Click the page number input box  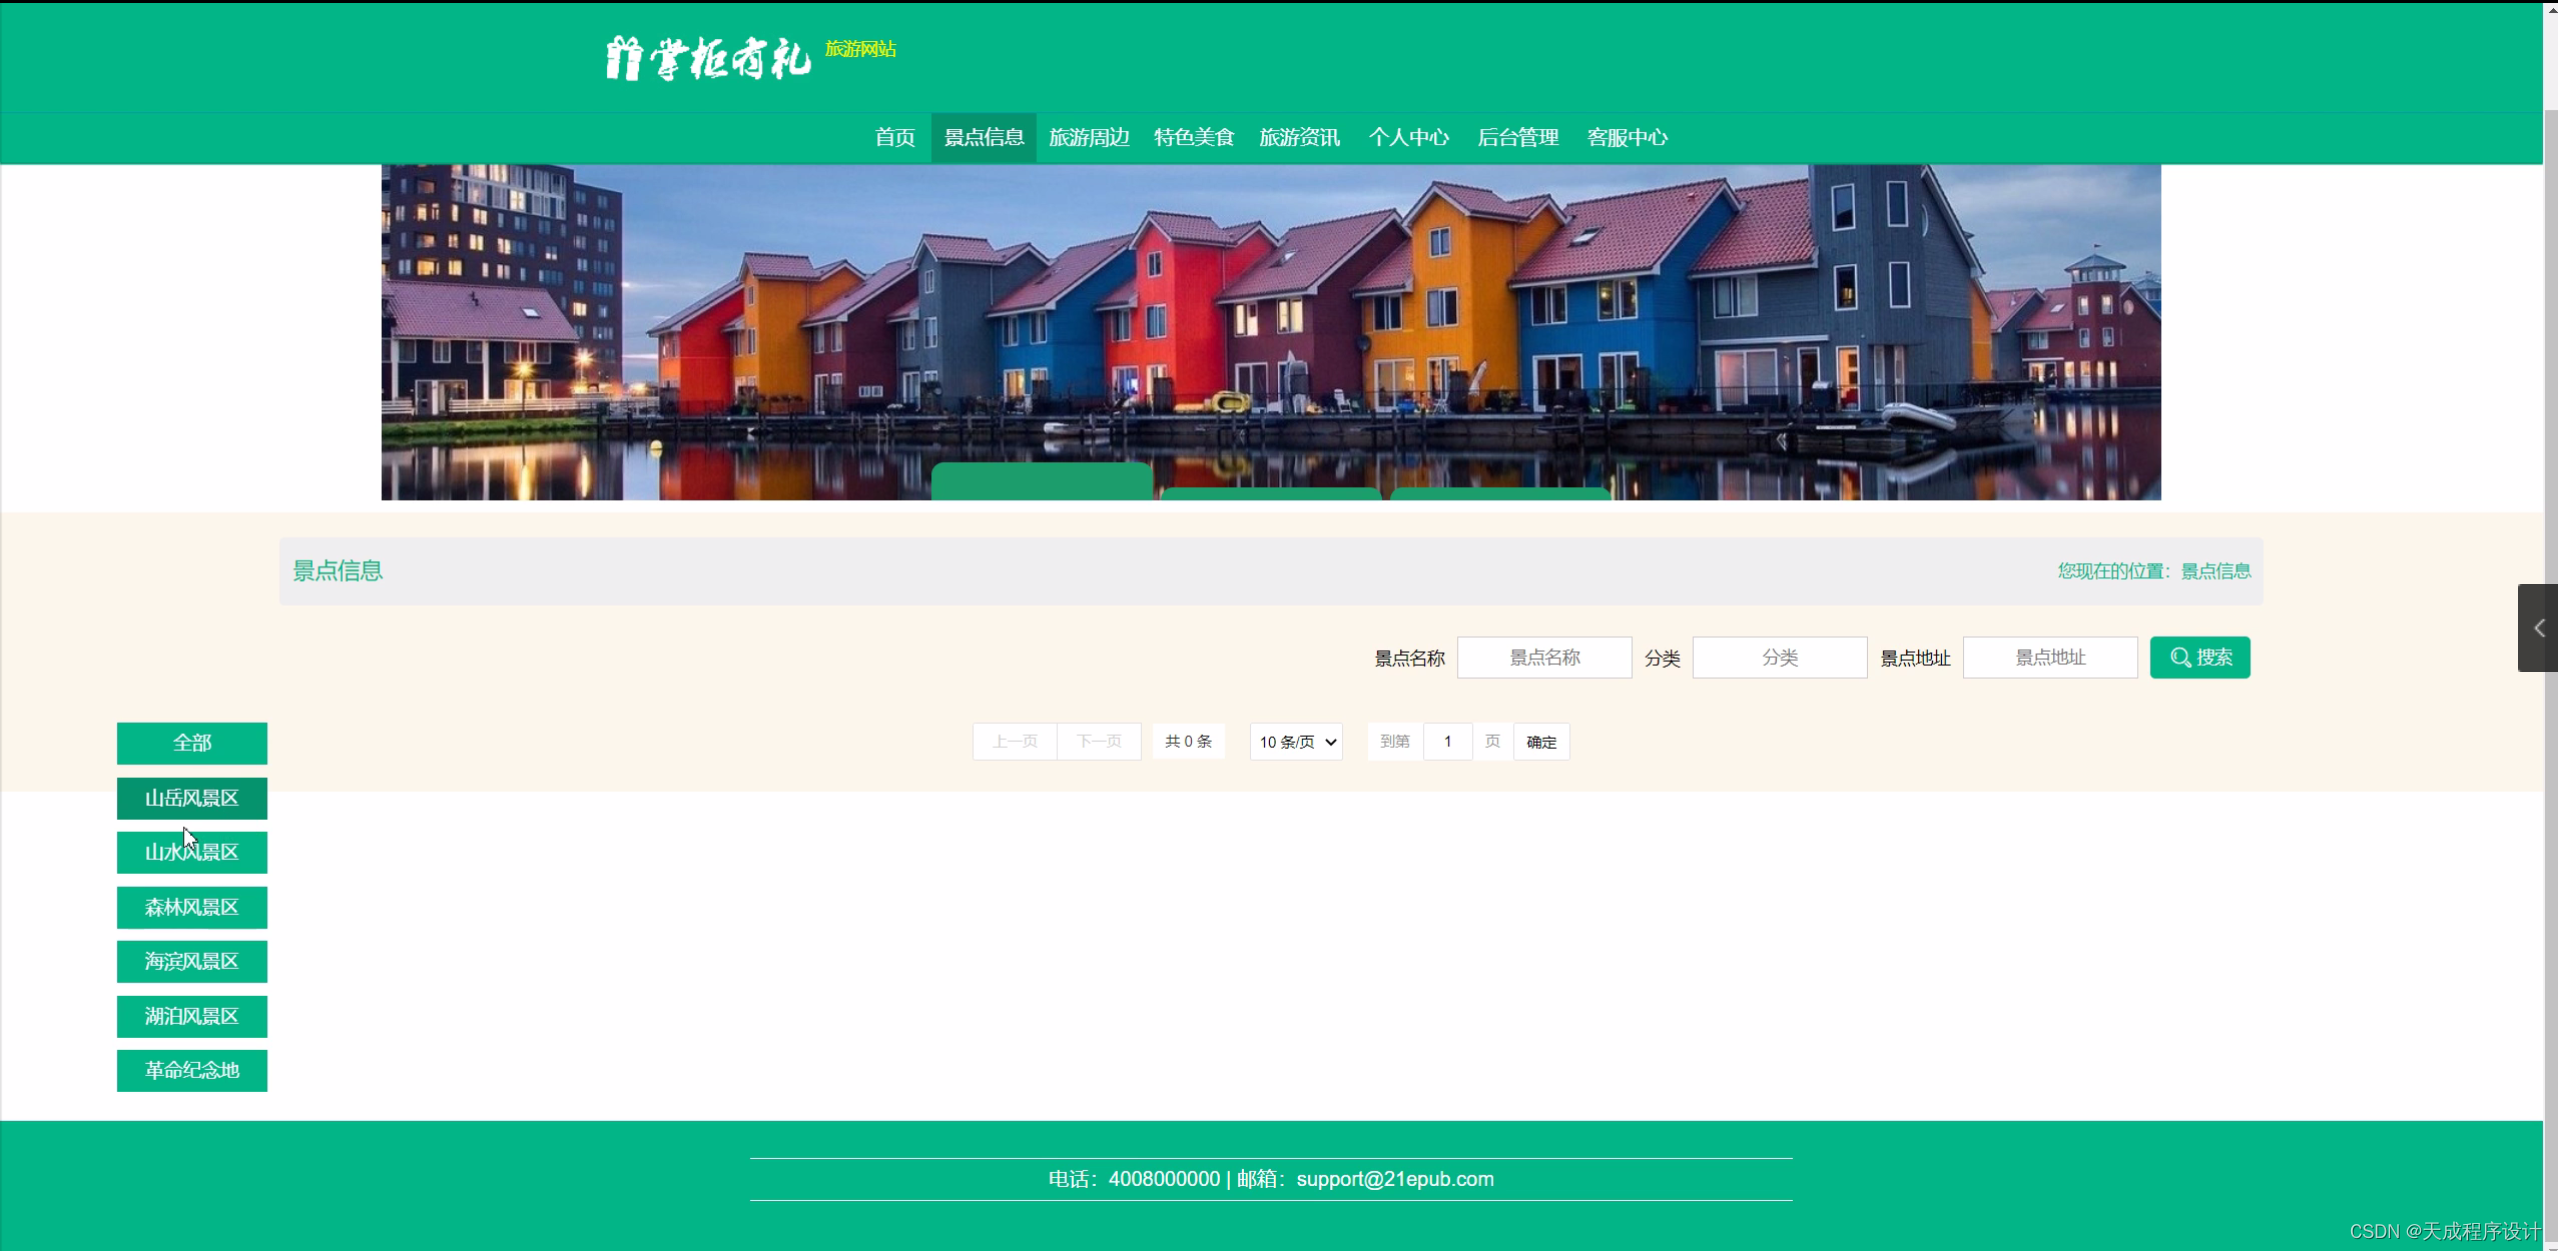pyautogui.click(x=1447, y=742)
